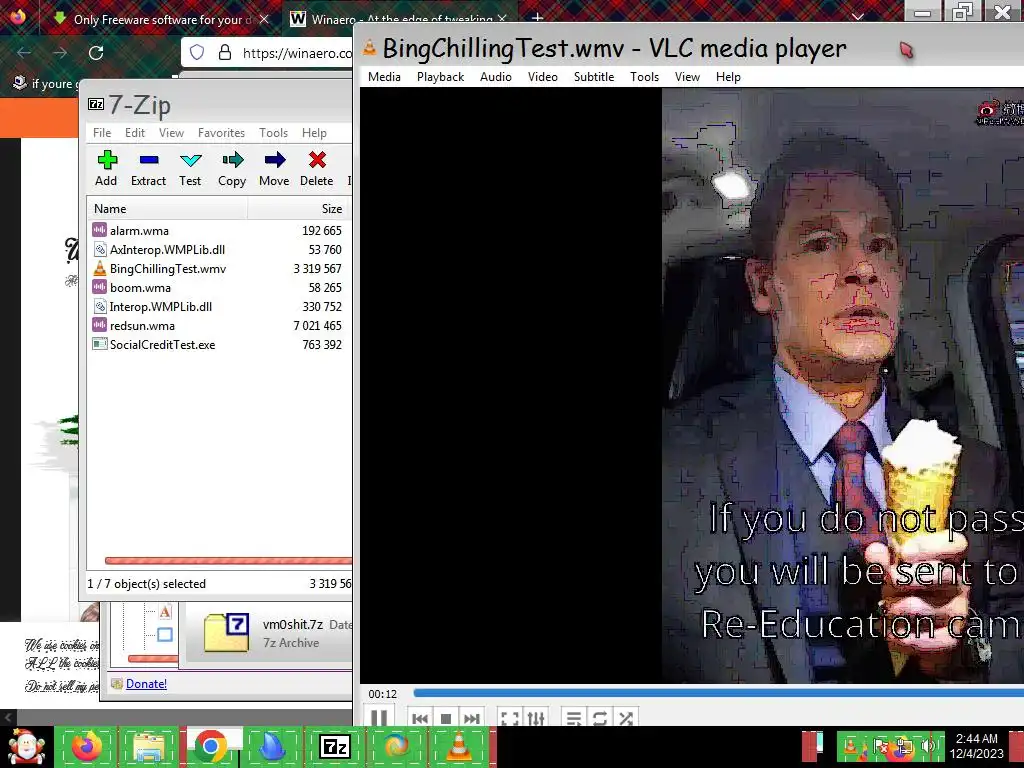
Task: Open 7-Zip View menu
Action: click(x=171, y=133)
